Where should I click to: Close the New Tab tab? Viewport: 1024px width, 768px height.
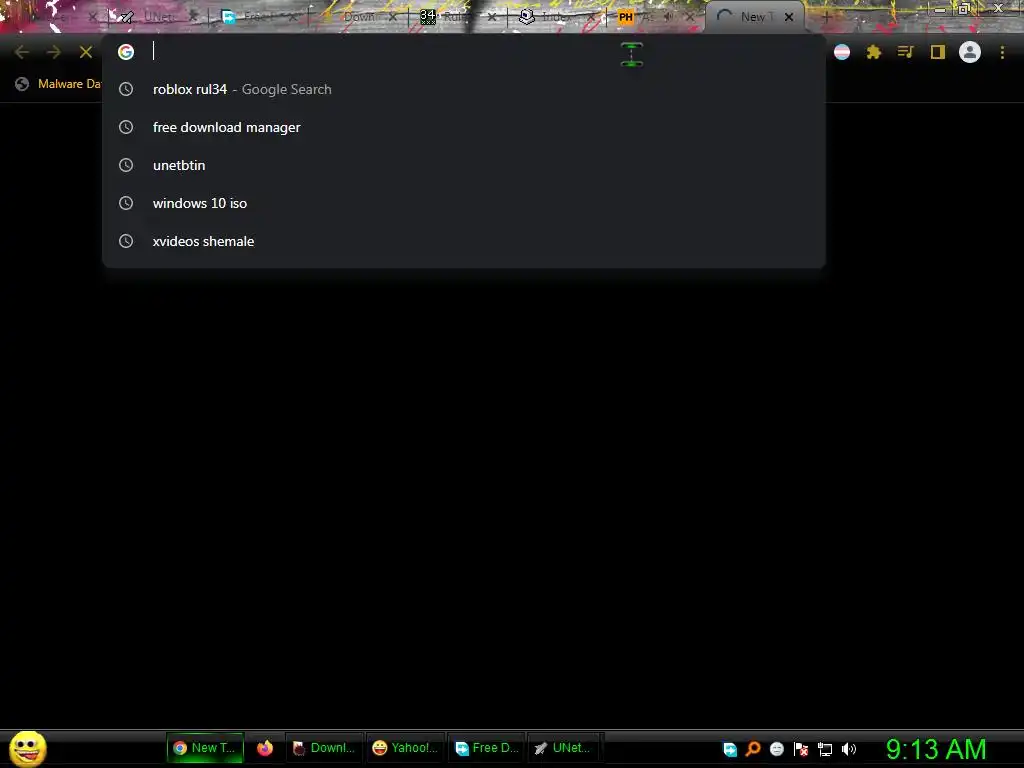(x=789, y=17)
